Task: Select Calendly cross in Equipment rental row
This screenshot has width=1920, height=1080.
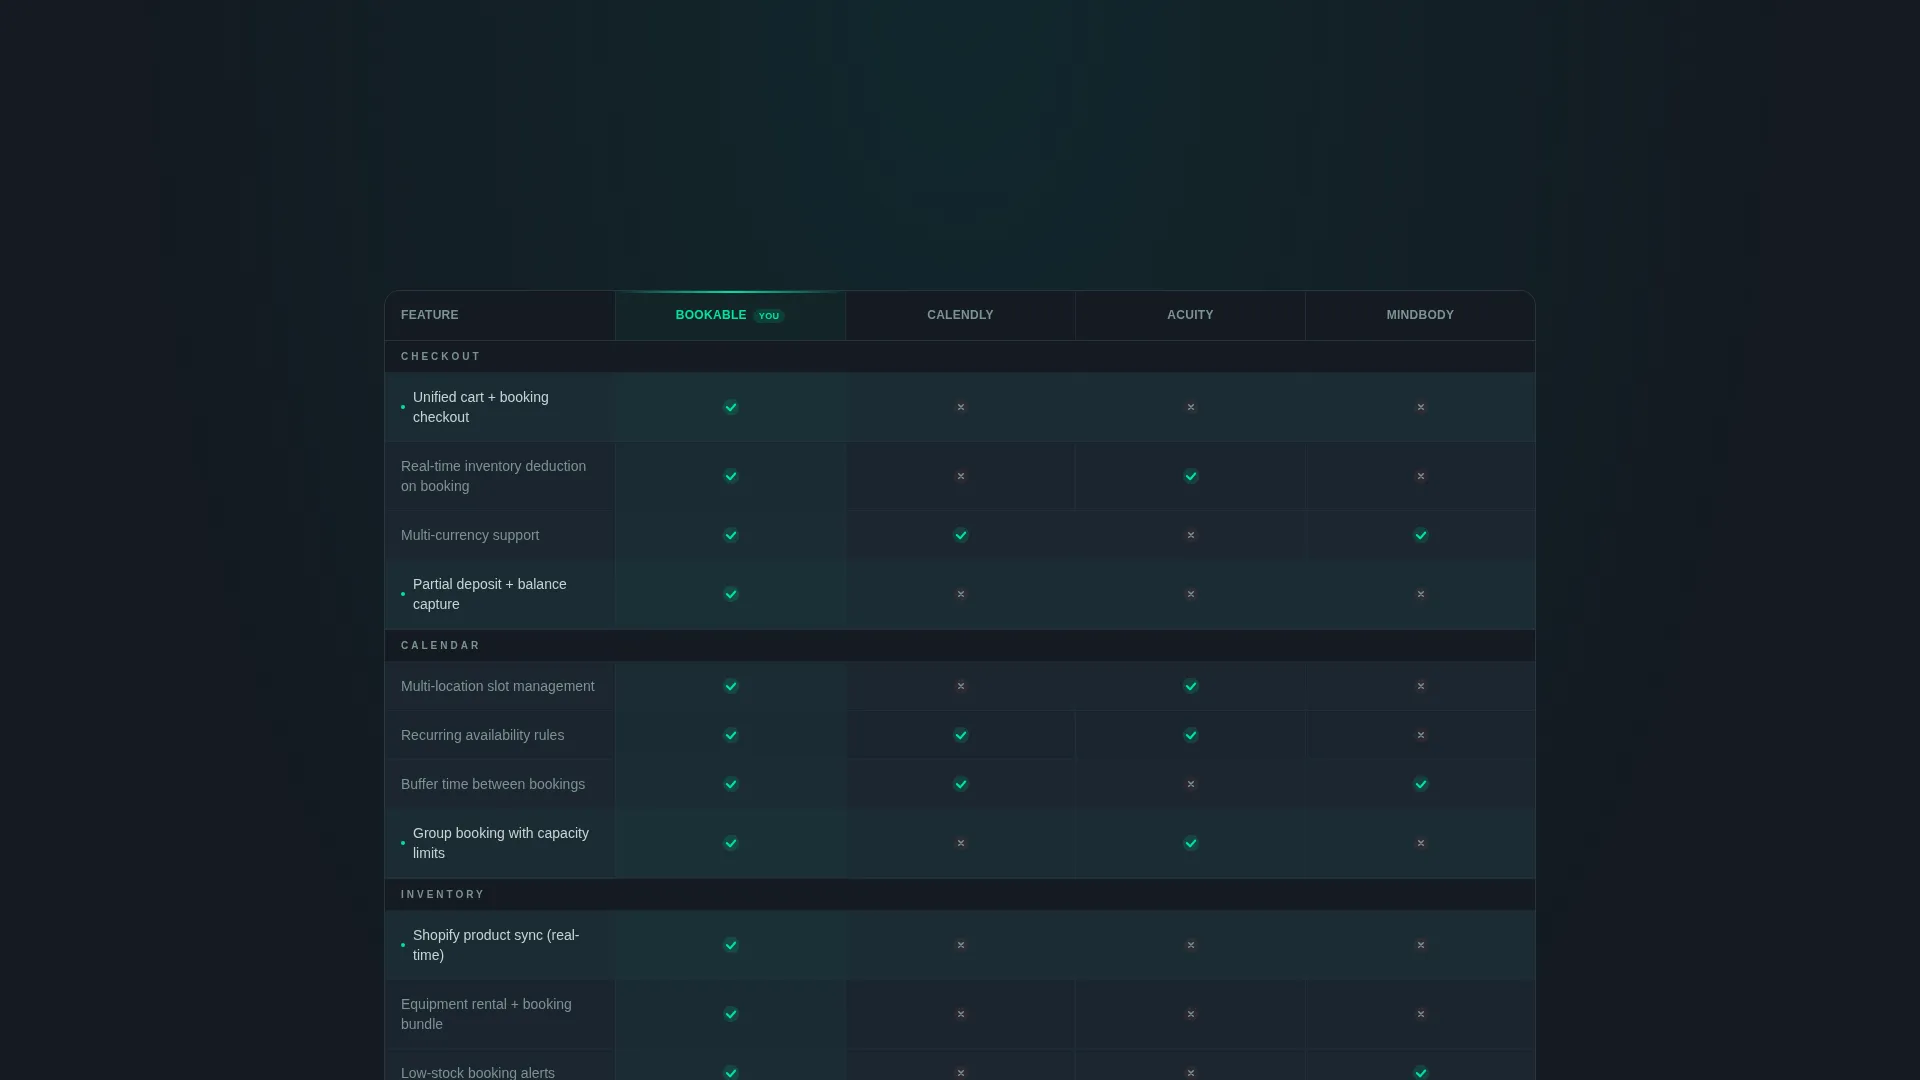Action: (x=961, y=1014)
